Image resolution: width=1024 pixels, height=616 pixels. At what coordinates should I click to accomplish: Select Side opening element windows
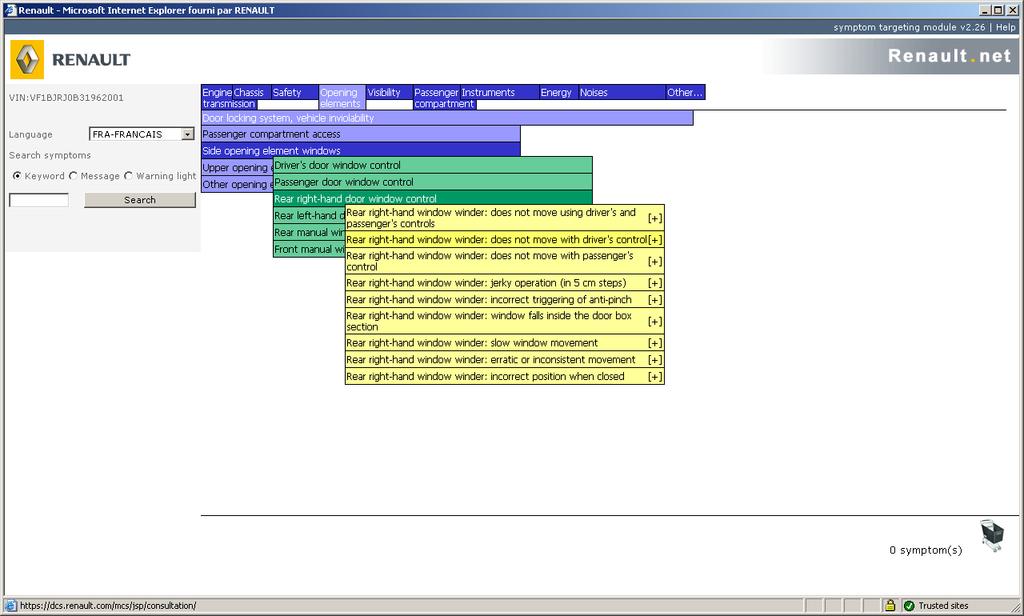click(360, 150)
